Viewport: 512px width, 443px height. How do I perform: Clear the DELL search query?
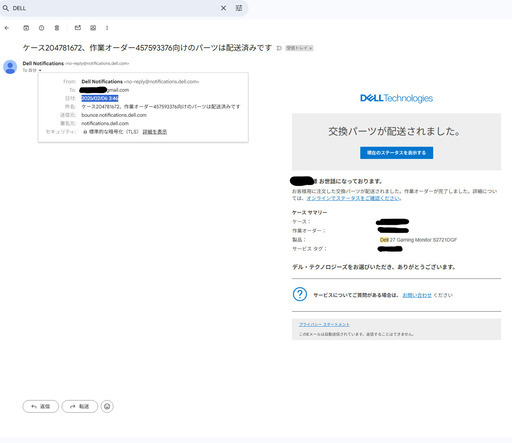(x=223, y=8)
